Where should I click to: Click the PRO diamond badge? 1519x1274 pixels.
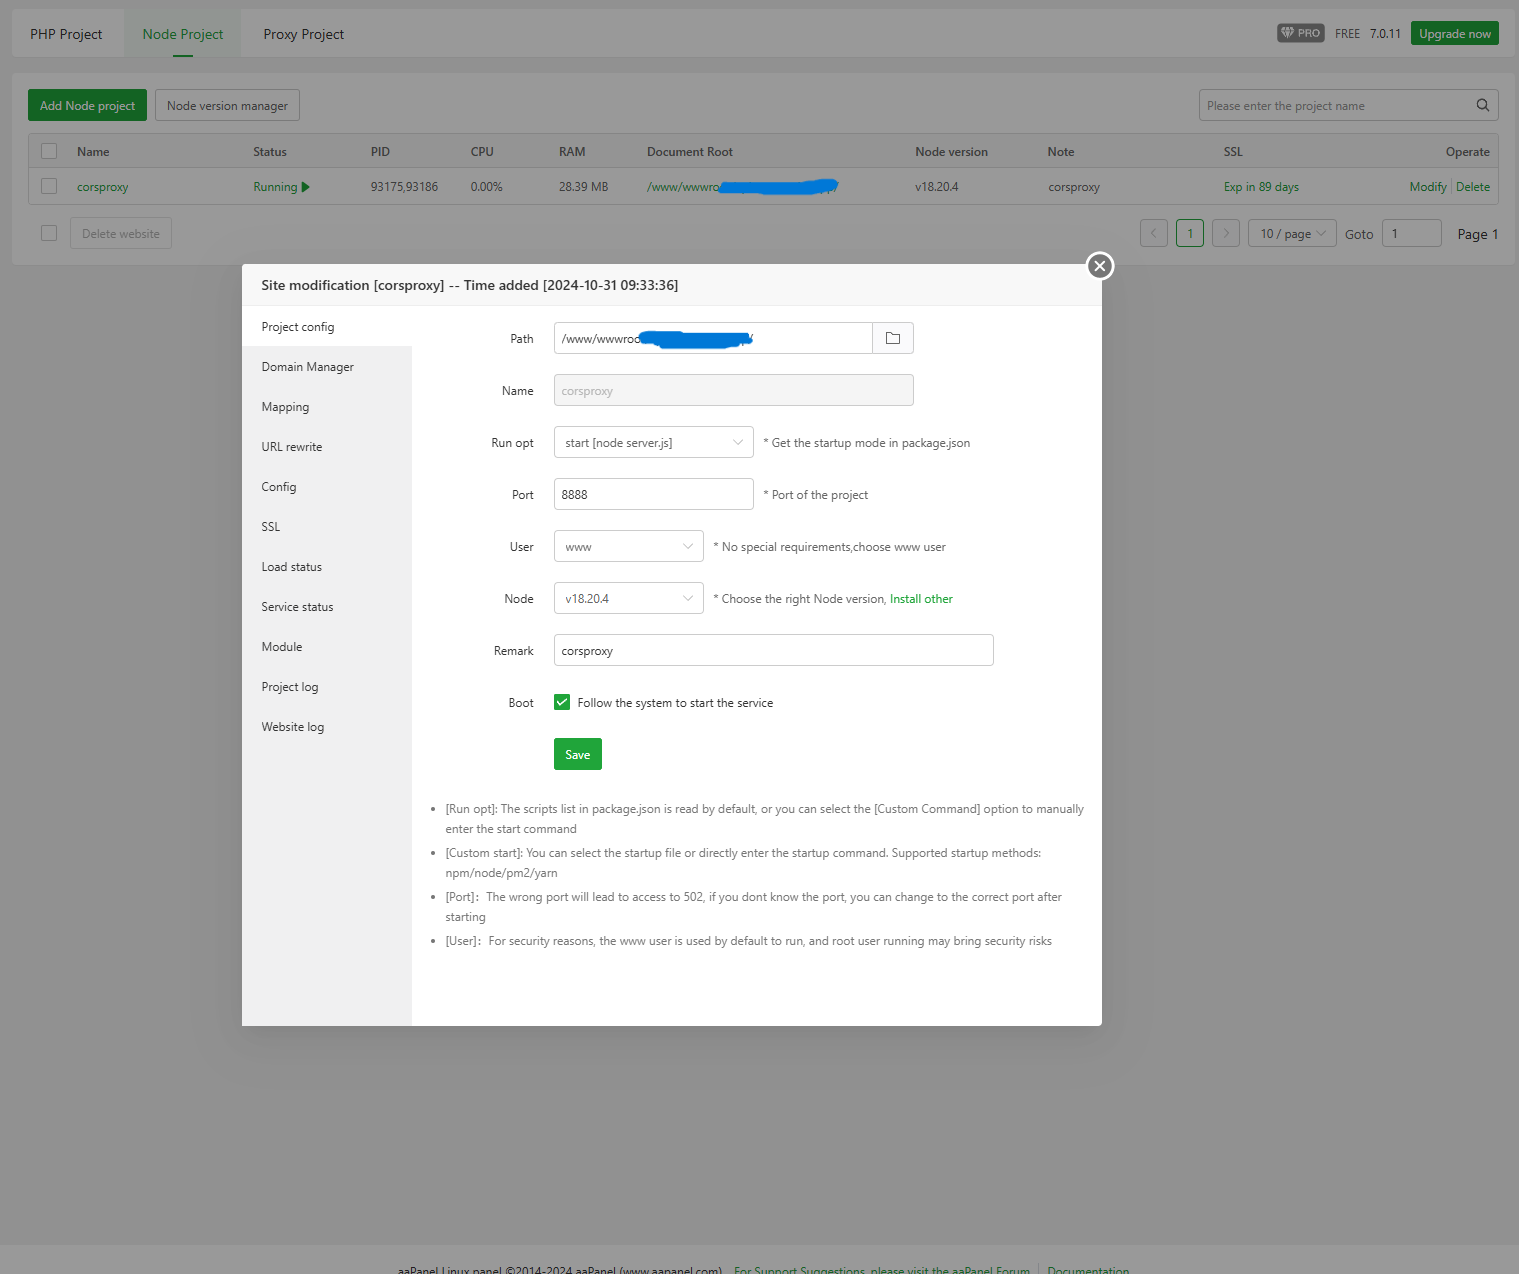(1300, 33)
